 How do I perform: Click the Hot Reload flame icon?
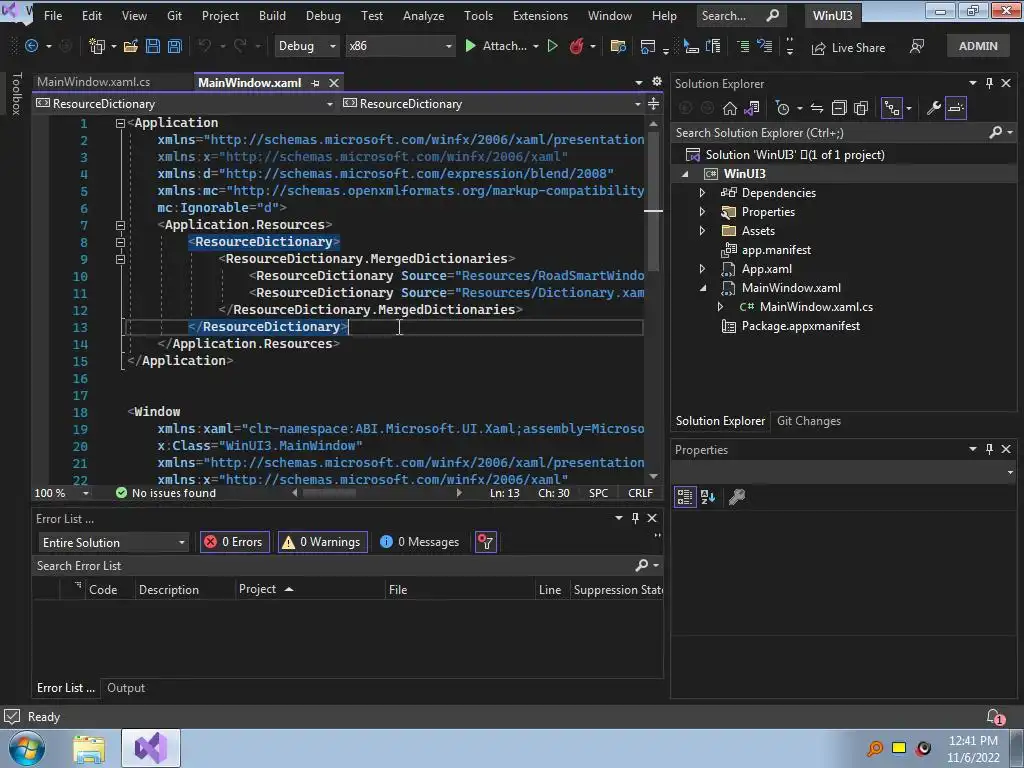coord(576,46)
